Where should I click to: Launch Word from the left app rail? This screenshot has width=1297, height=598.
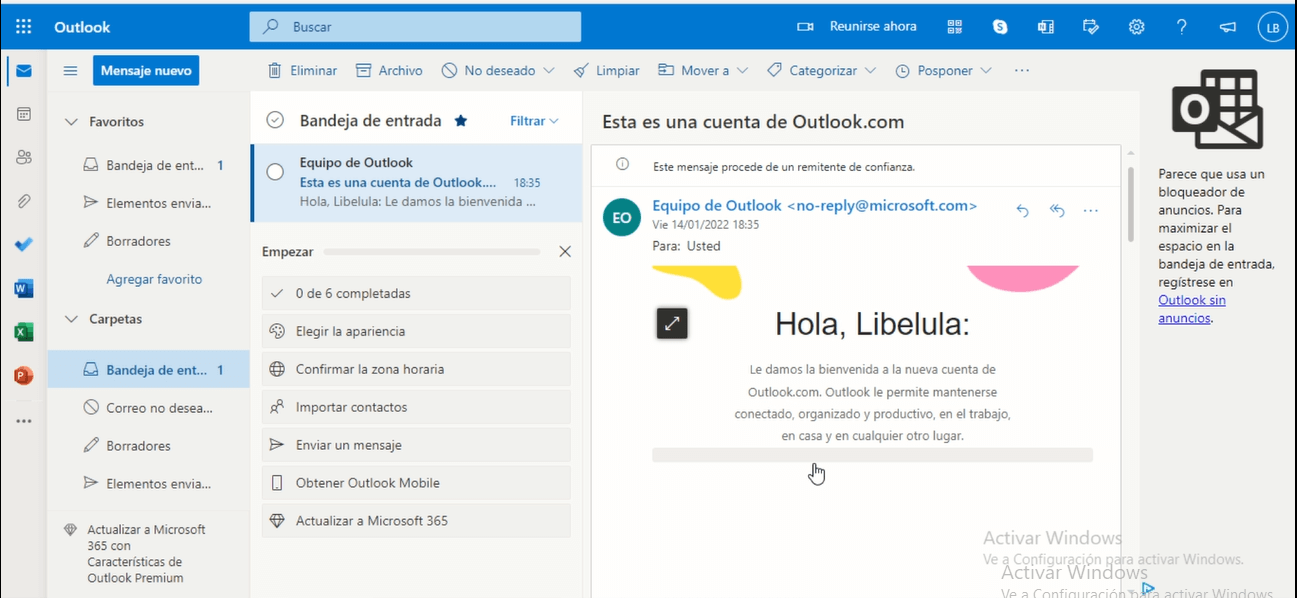coord(24,289)
